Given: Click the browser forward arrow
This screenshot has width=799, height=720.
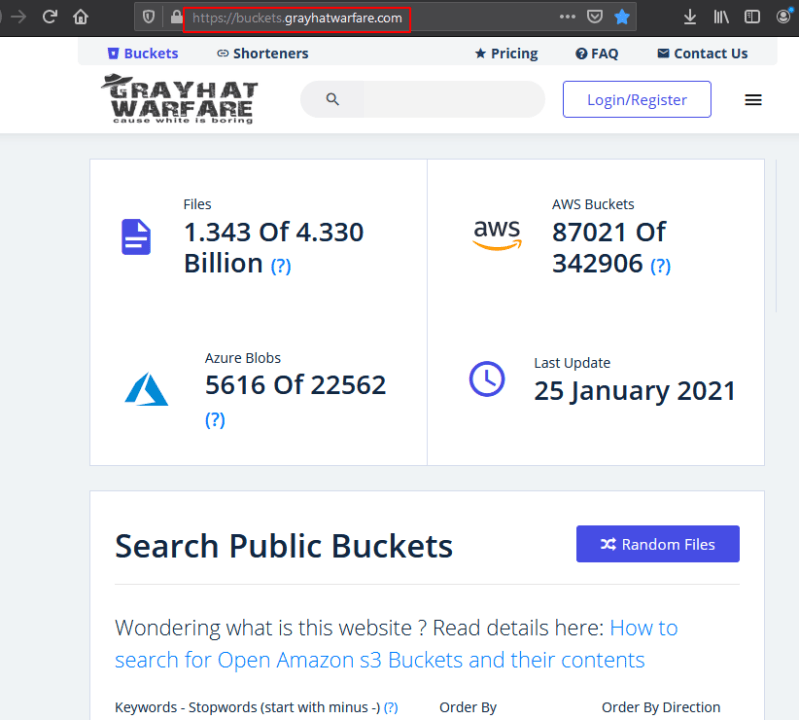Looking at the screenshot, I should 18,17.
